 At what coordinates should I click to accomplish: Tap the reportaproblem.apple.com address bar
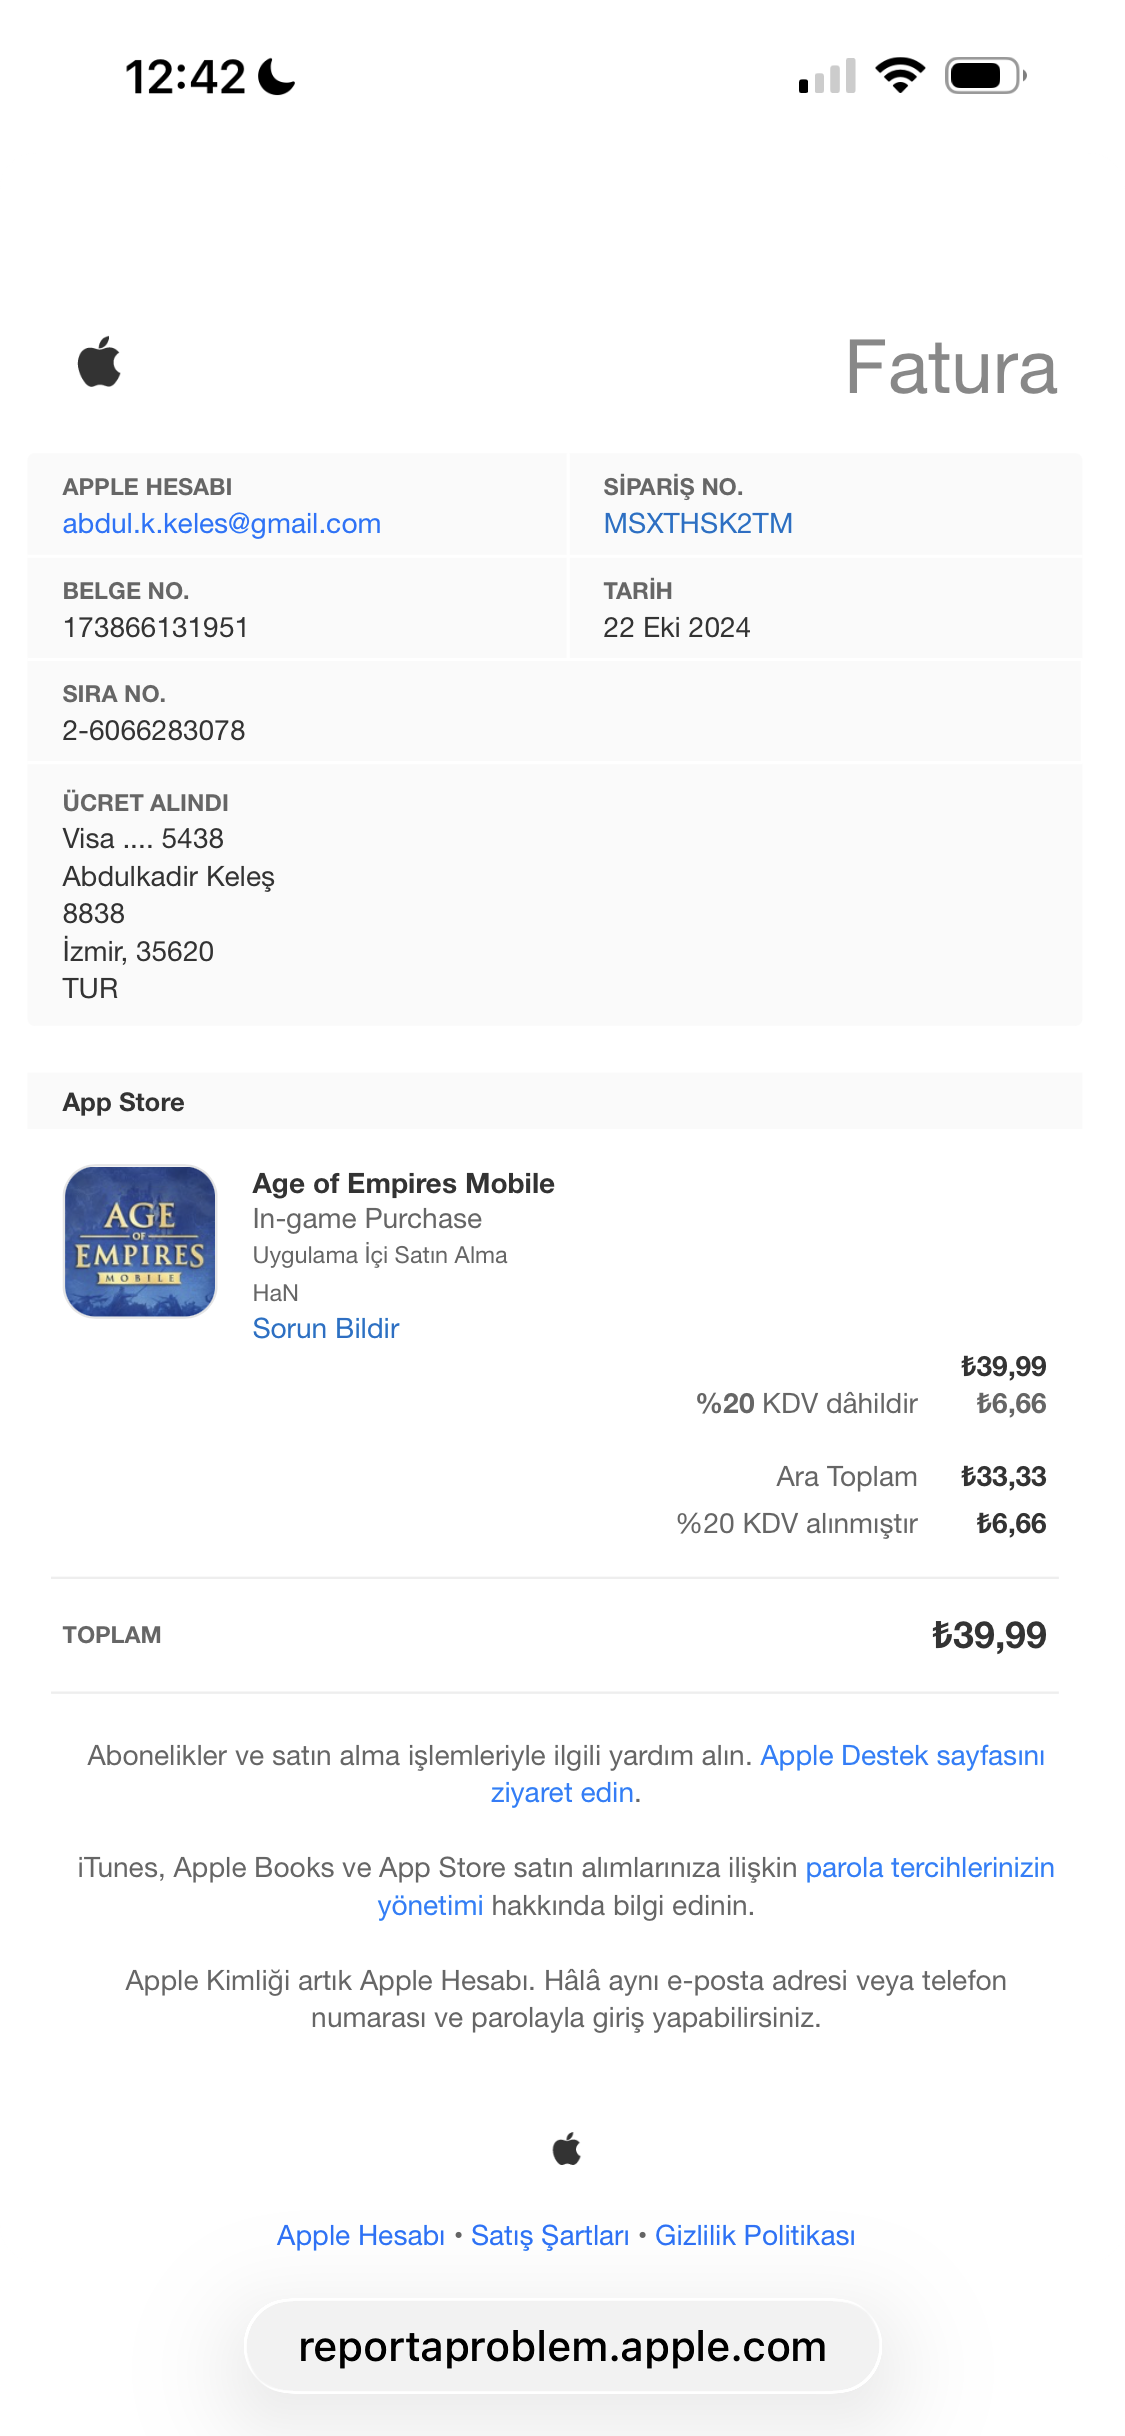563,2346
